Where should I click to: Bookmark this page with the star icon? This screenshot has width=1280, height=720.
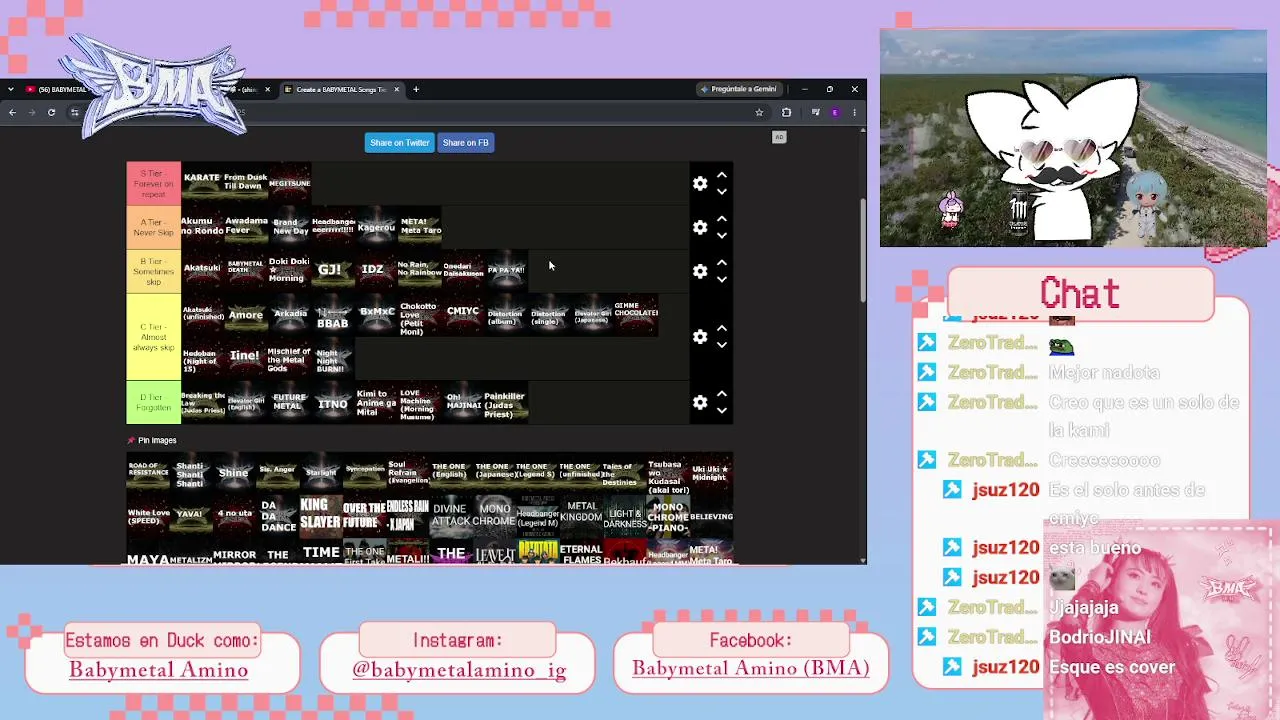pyautogui.click(x=759, y=112)
